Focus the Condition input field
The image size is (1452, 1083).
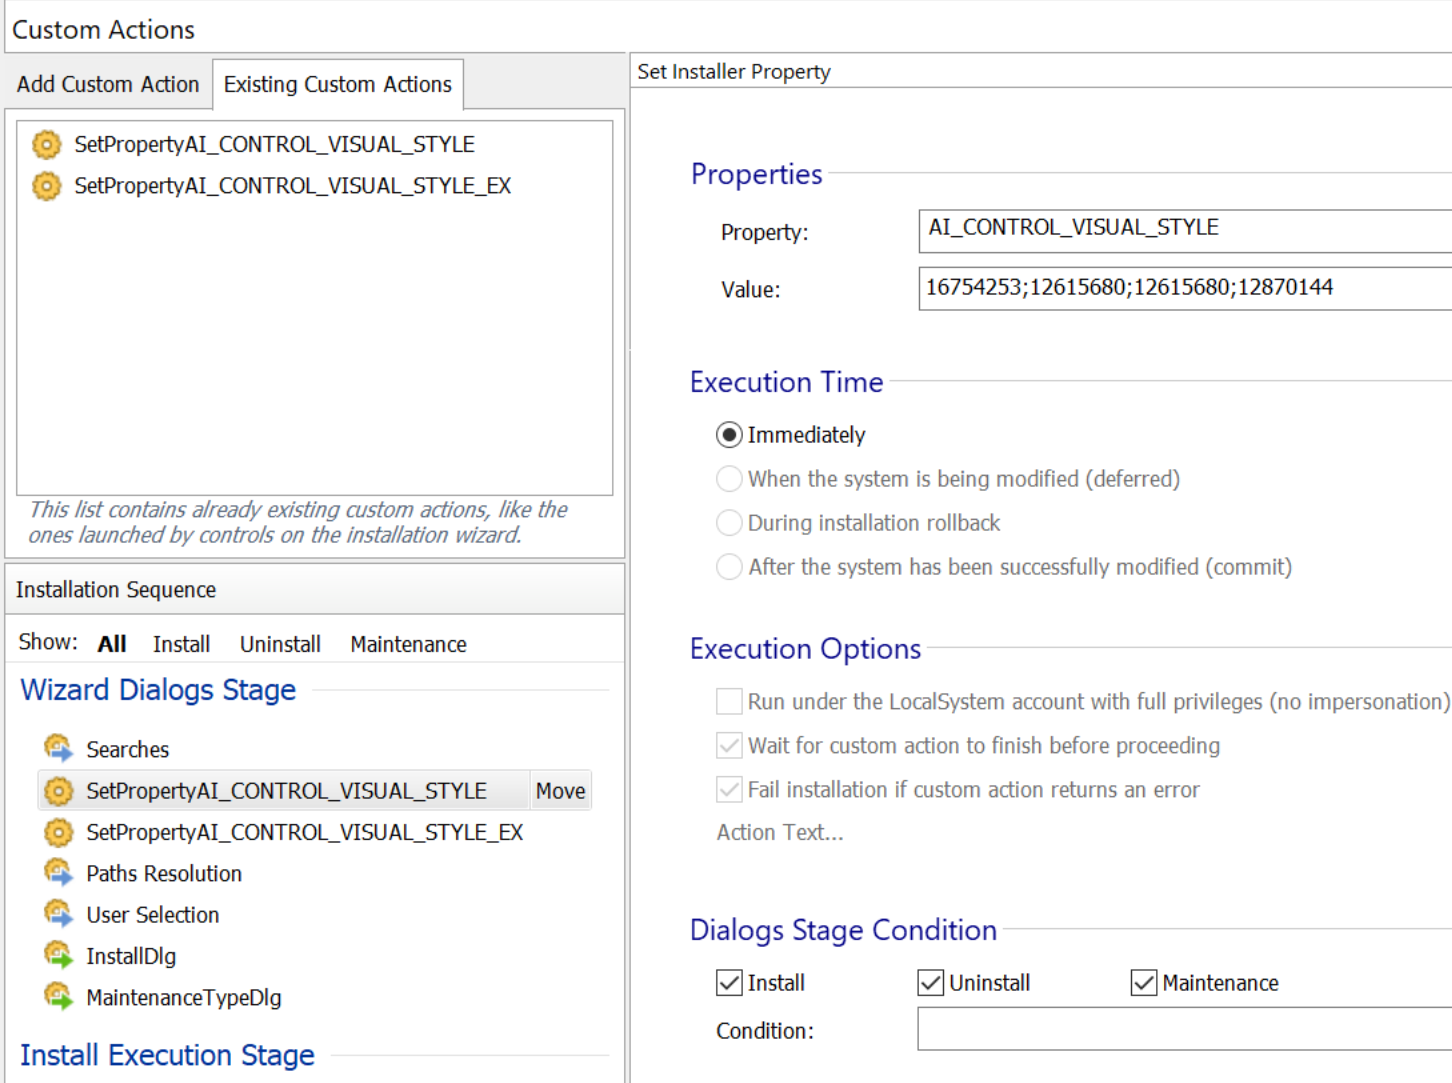1180,1029
